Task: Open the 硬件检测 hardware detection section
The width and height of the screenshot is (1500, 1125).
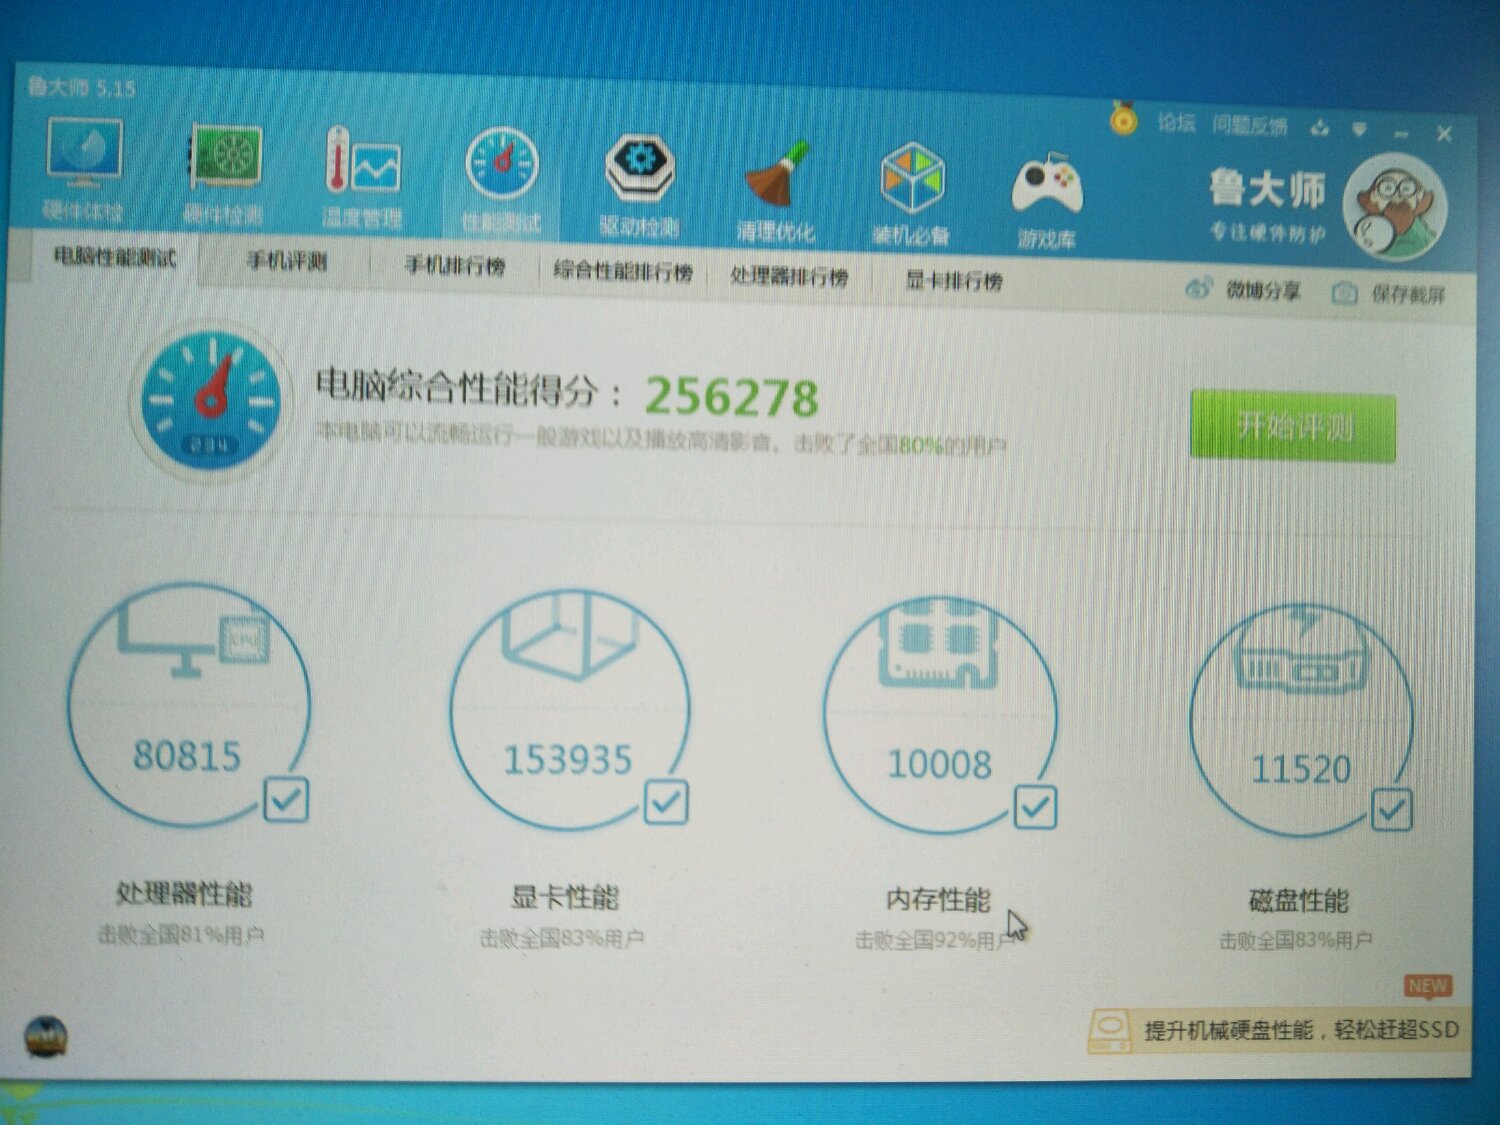Action: point(224,172)
